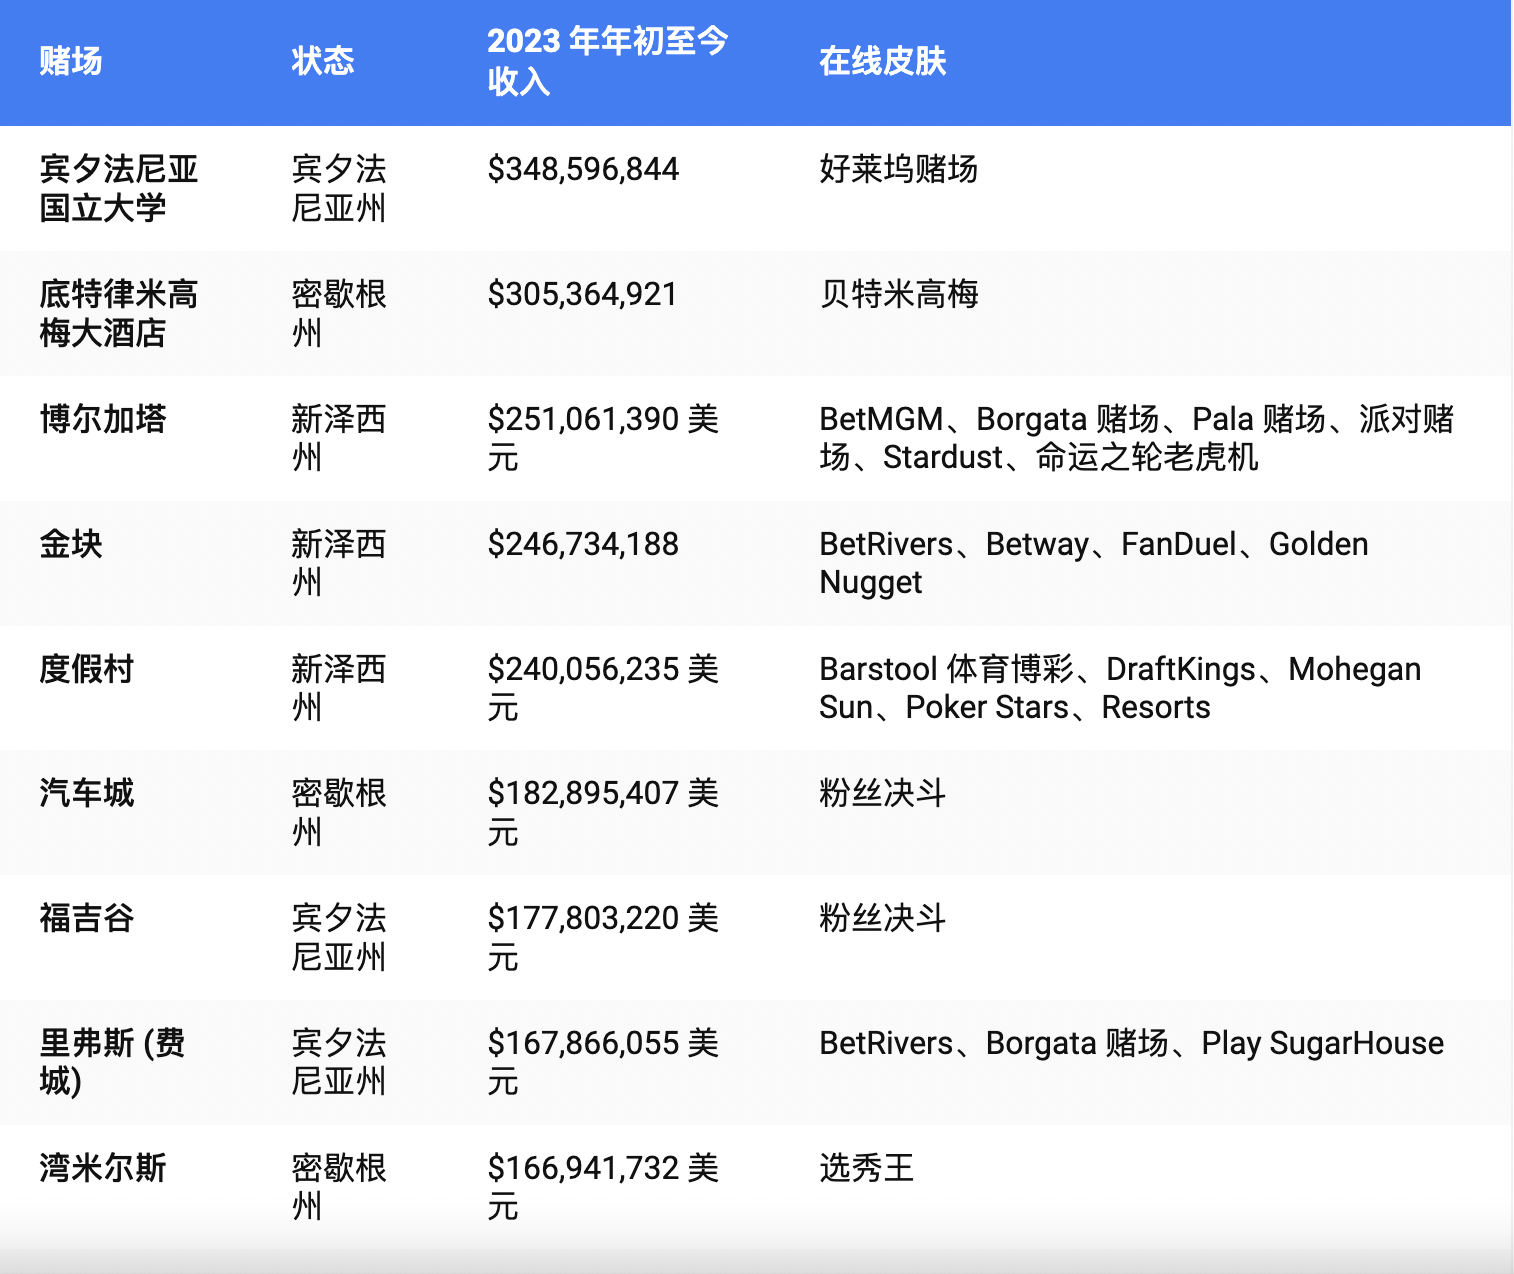This screenshot has height=1274, width=1514.
Task: Select the 博尔加塔 casino cell
Action: [x=103, y=419]
